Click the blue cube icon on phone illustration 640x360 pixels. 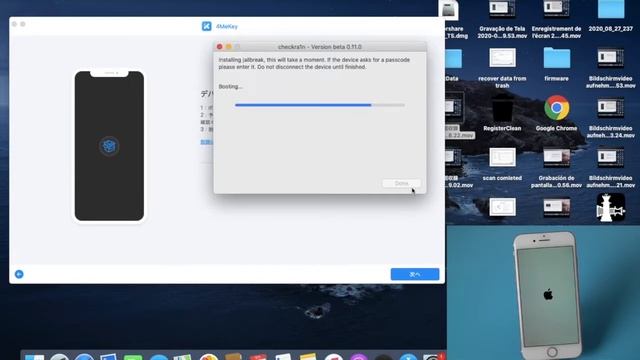pos(109,146)
